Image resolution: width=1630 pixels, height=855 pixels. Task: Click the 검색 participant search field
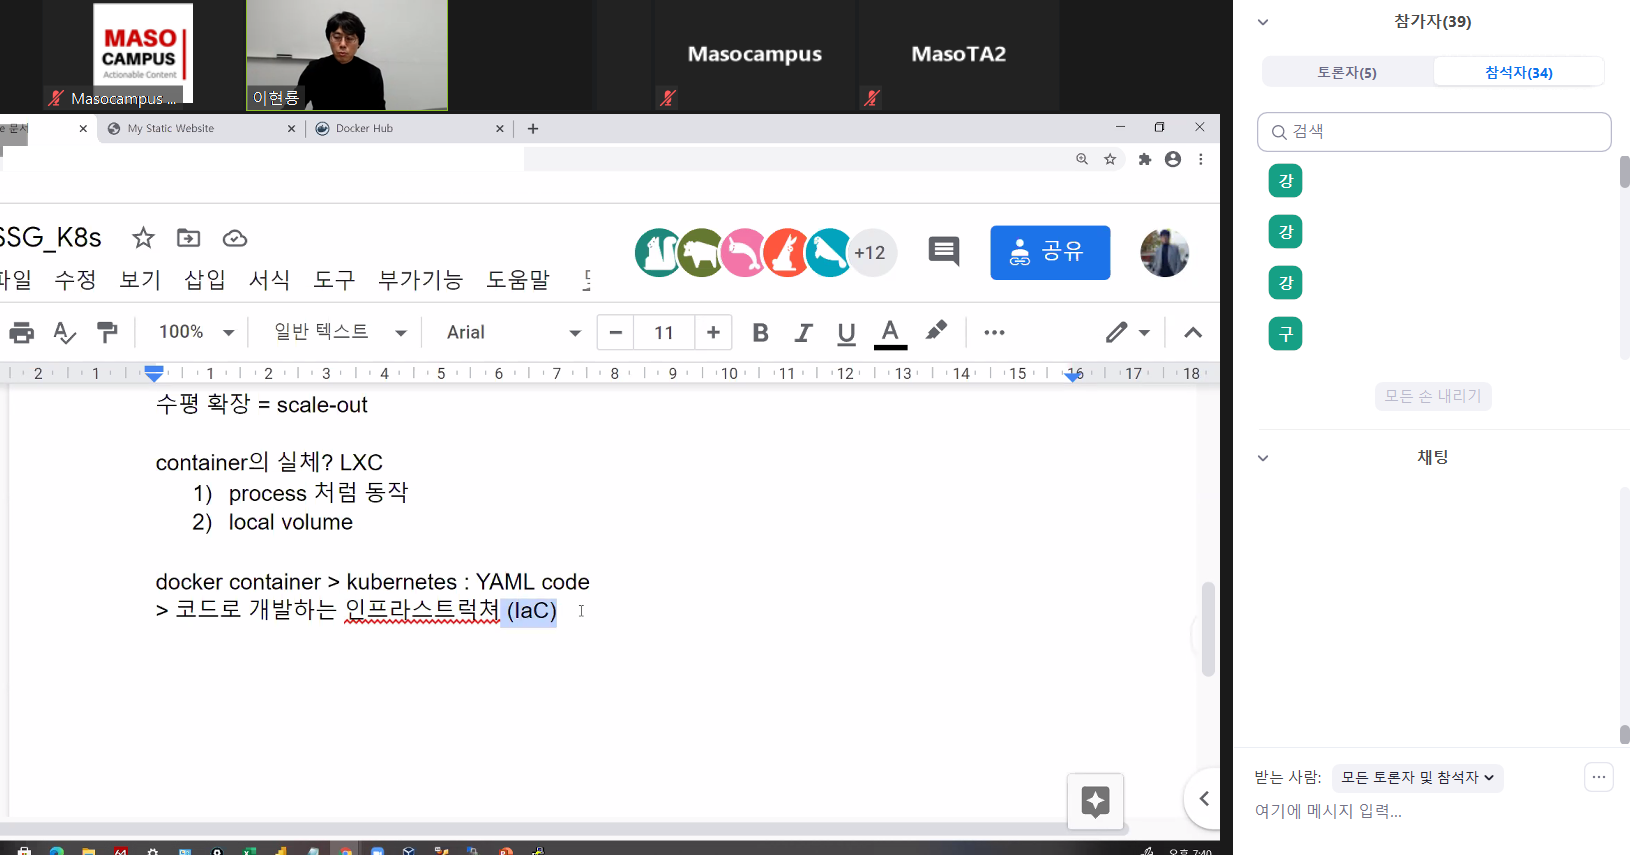tap(1433, 132)
